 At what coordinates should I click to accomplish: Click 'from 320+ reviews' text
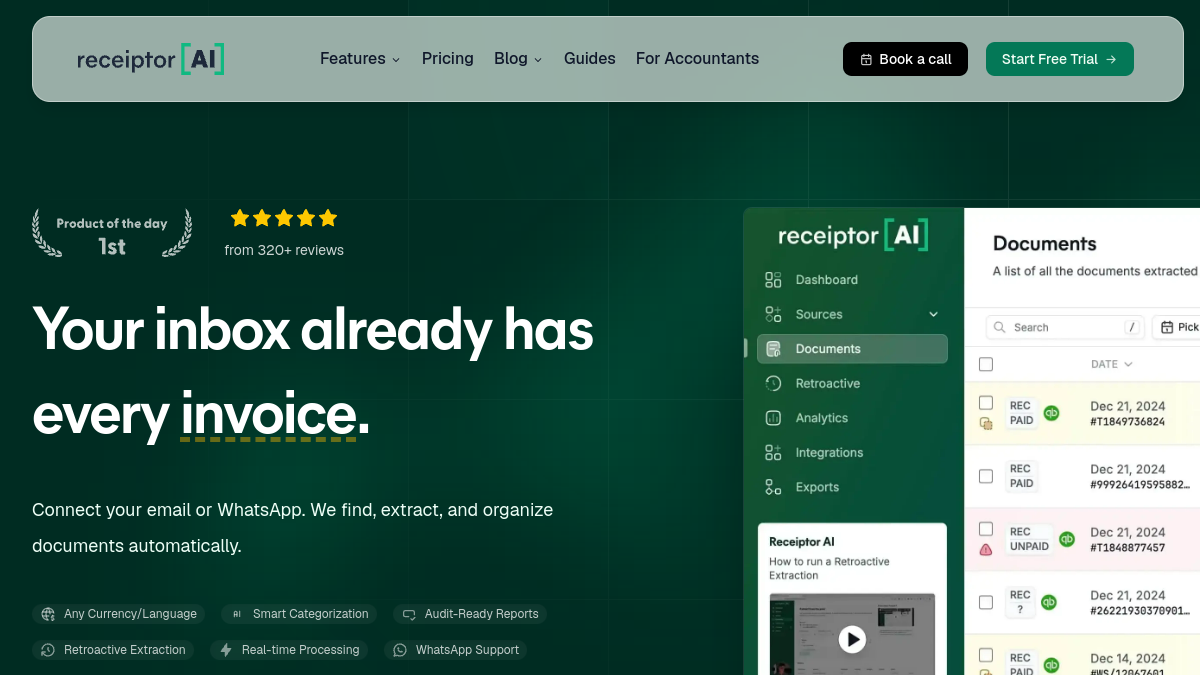point(284,250)
